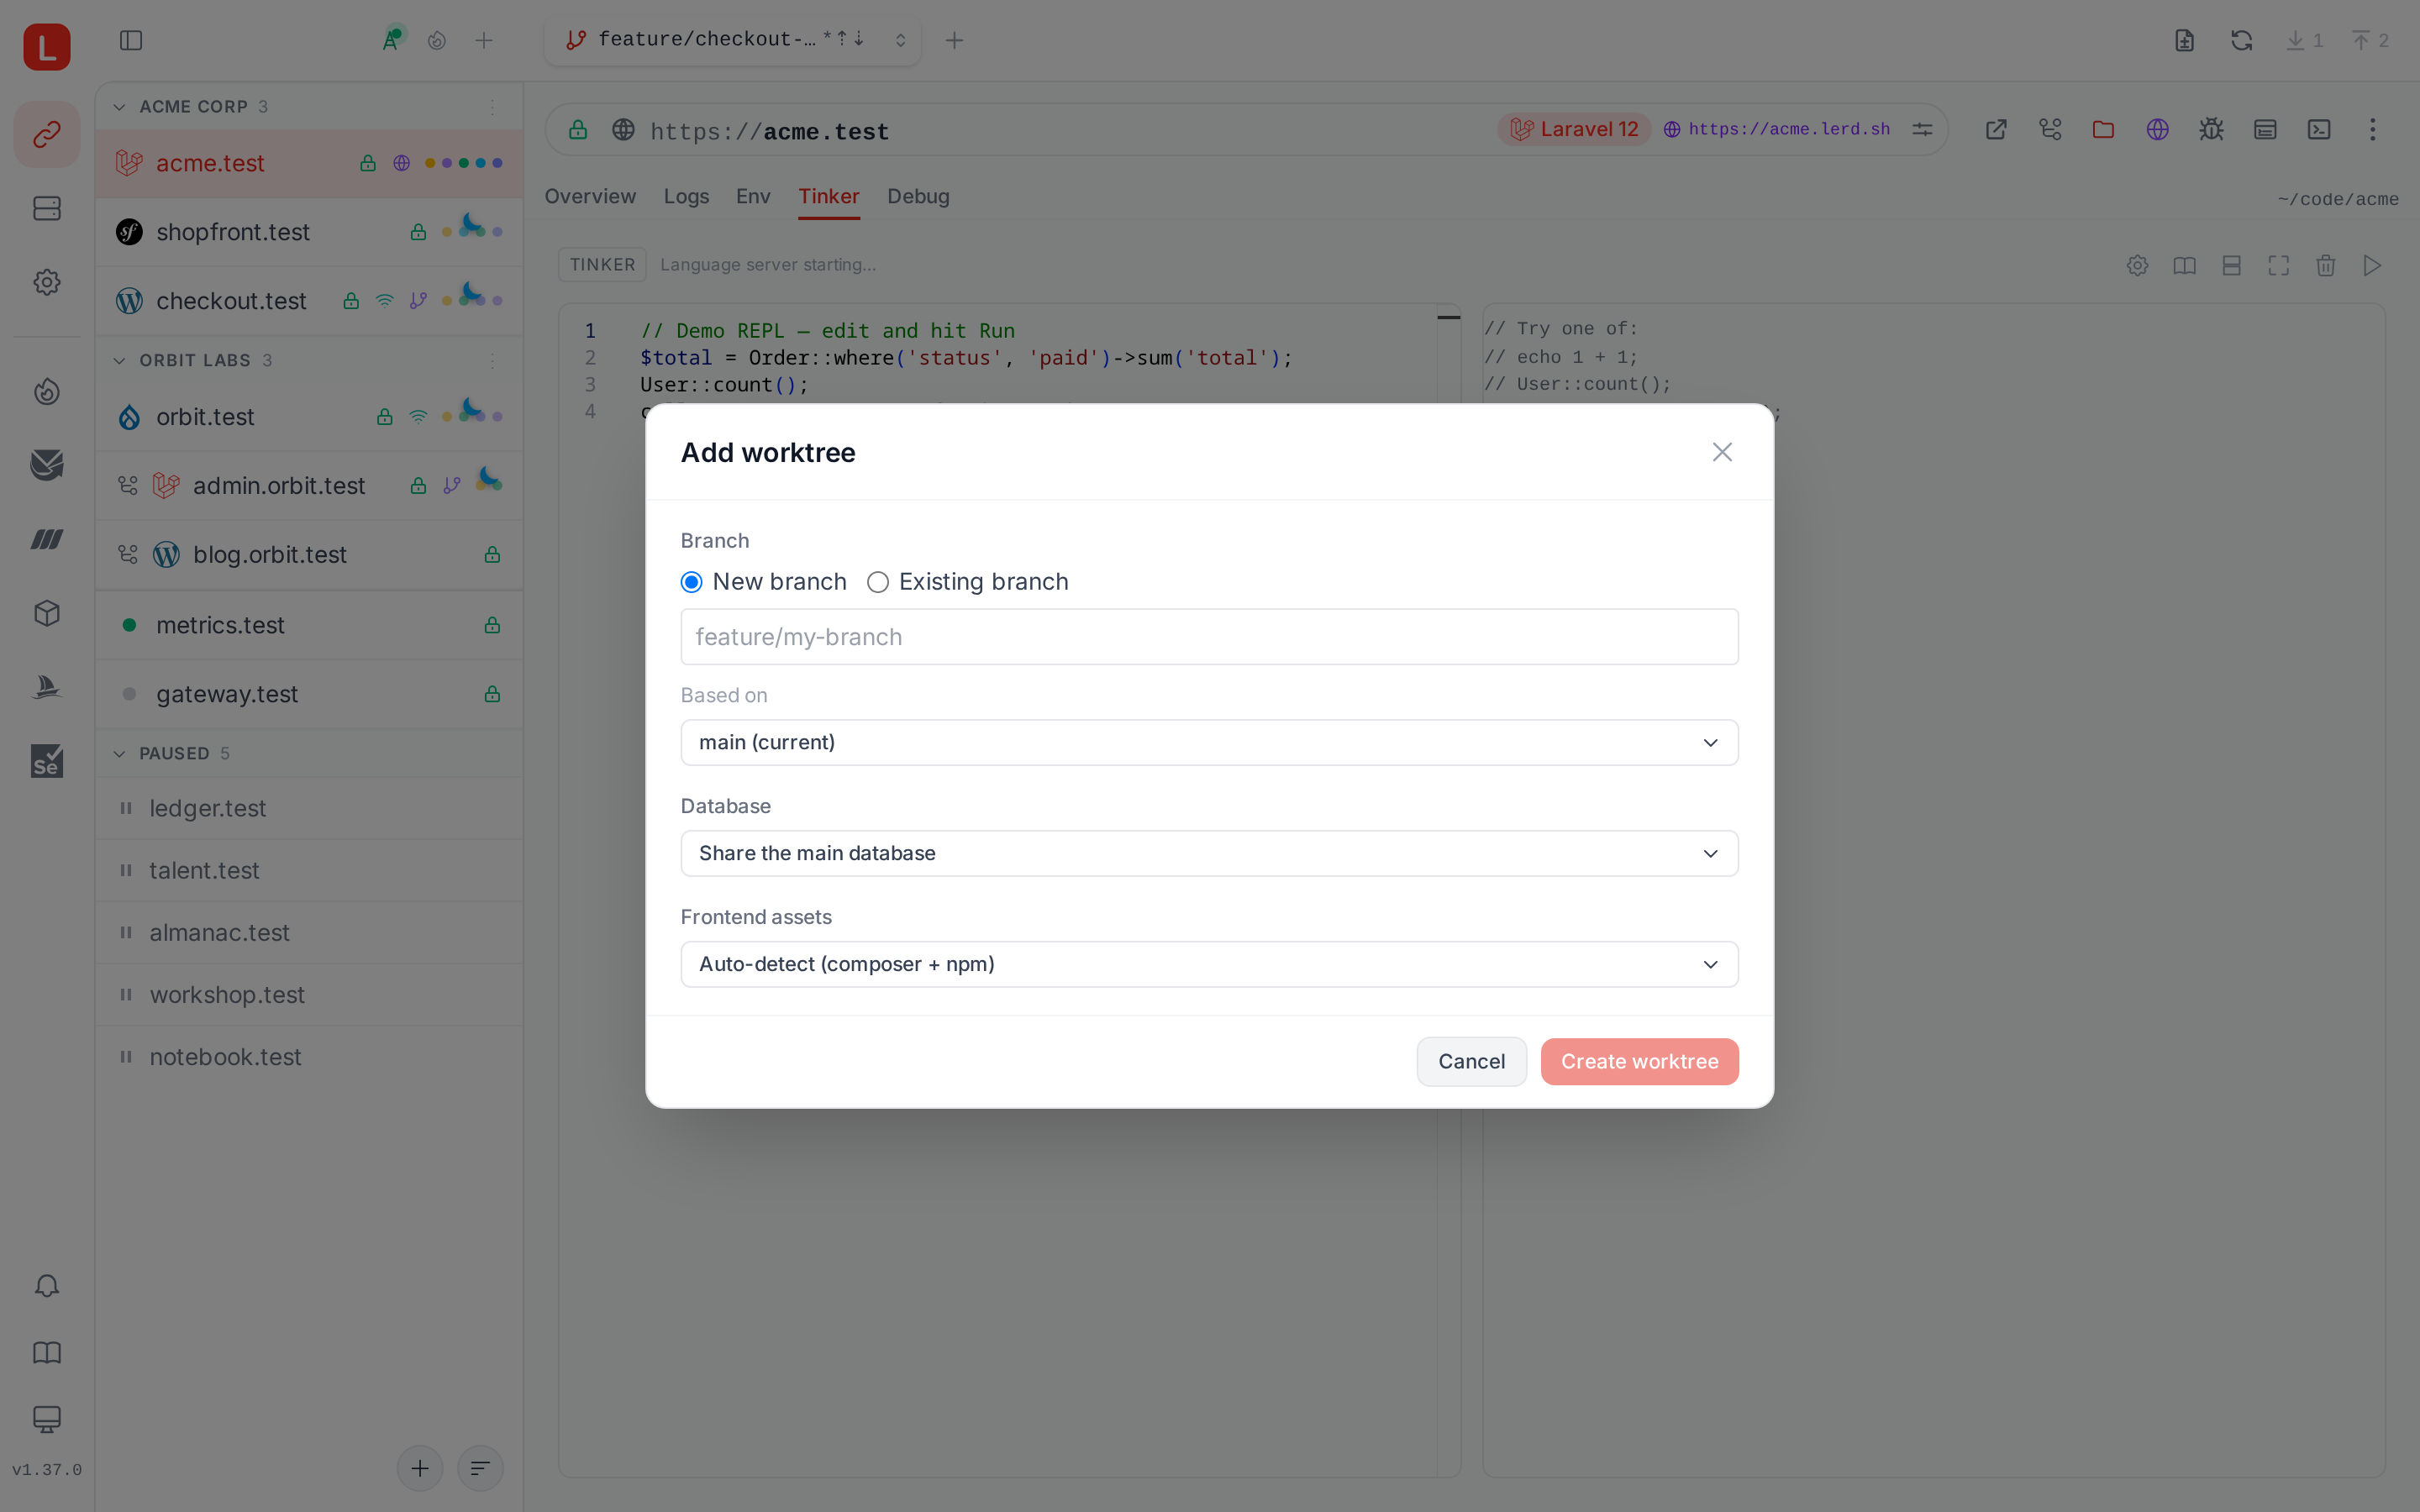Viewport: 2420px width, 1512px height.
Task: Open the feature/checkout branch selector
Action: (x=732, y=40)
